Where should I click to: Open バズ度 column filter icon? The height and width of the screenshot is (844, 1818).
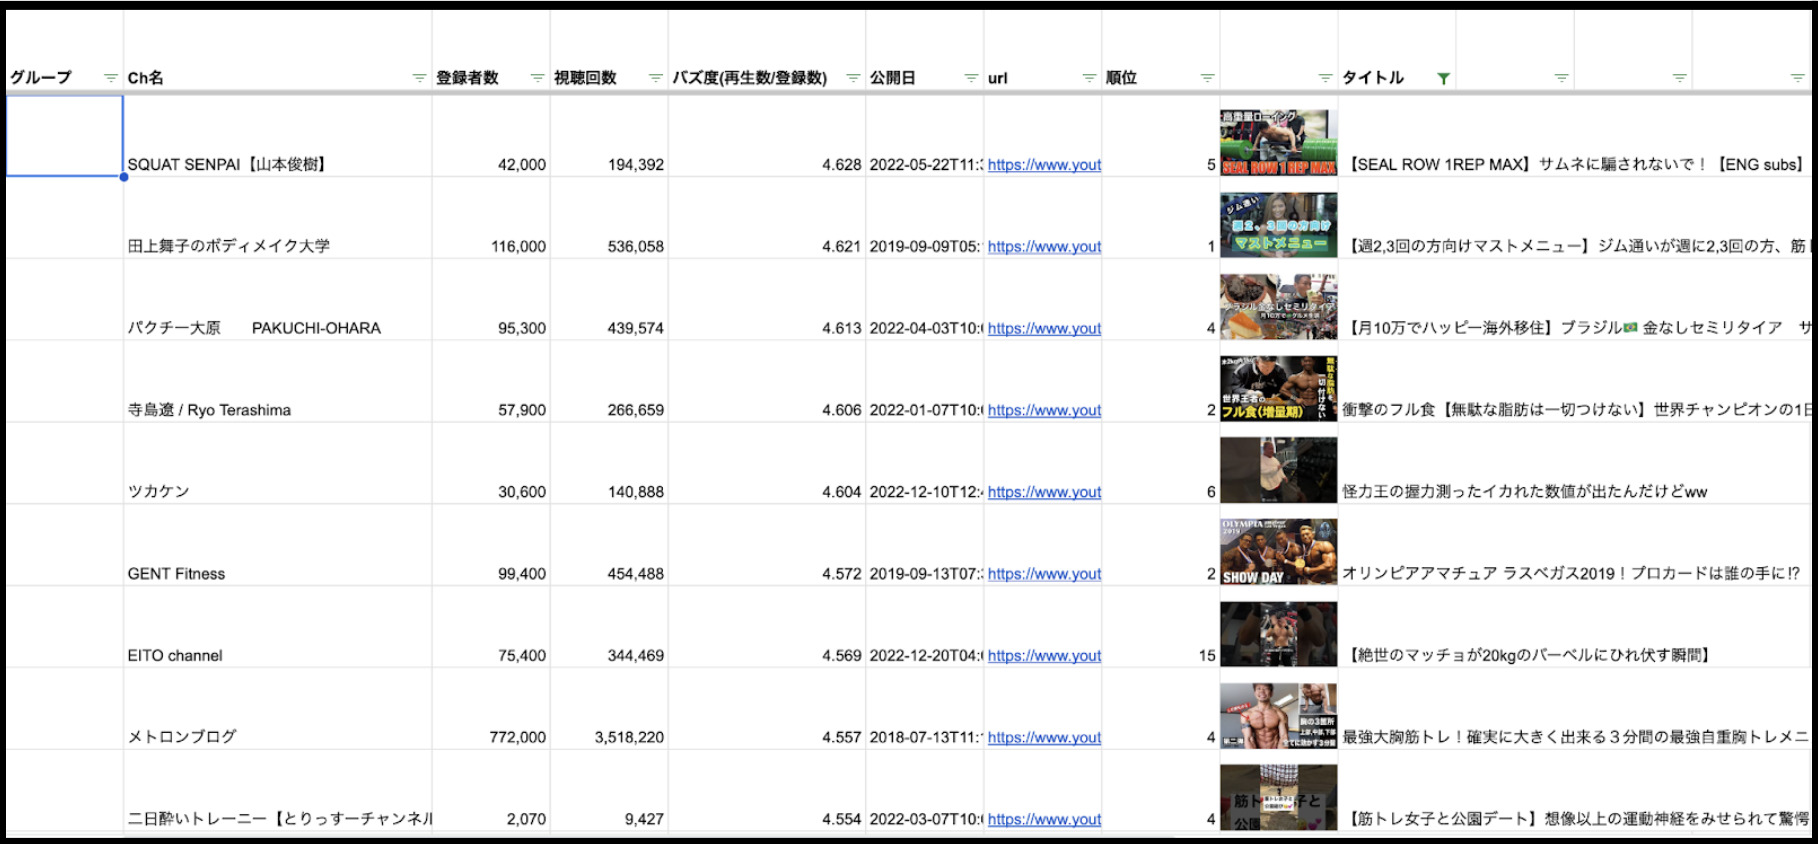pyautogui.click(x=853, y=78)
